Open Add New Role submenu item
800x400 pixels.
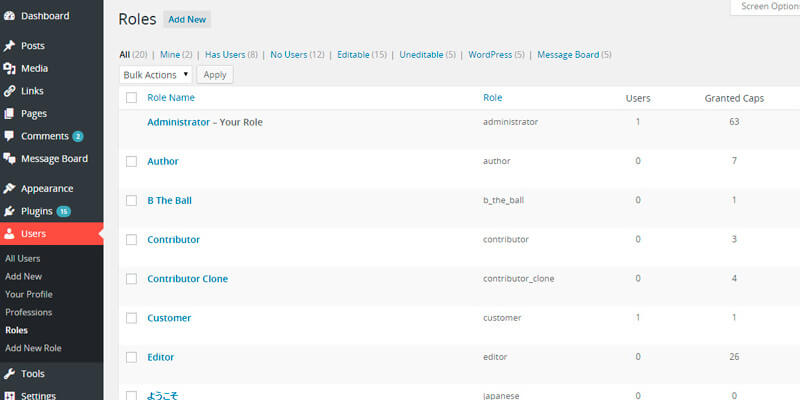[x=33, y=348]
